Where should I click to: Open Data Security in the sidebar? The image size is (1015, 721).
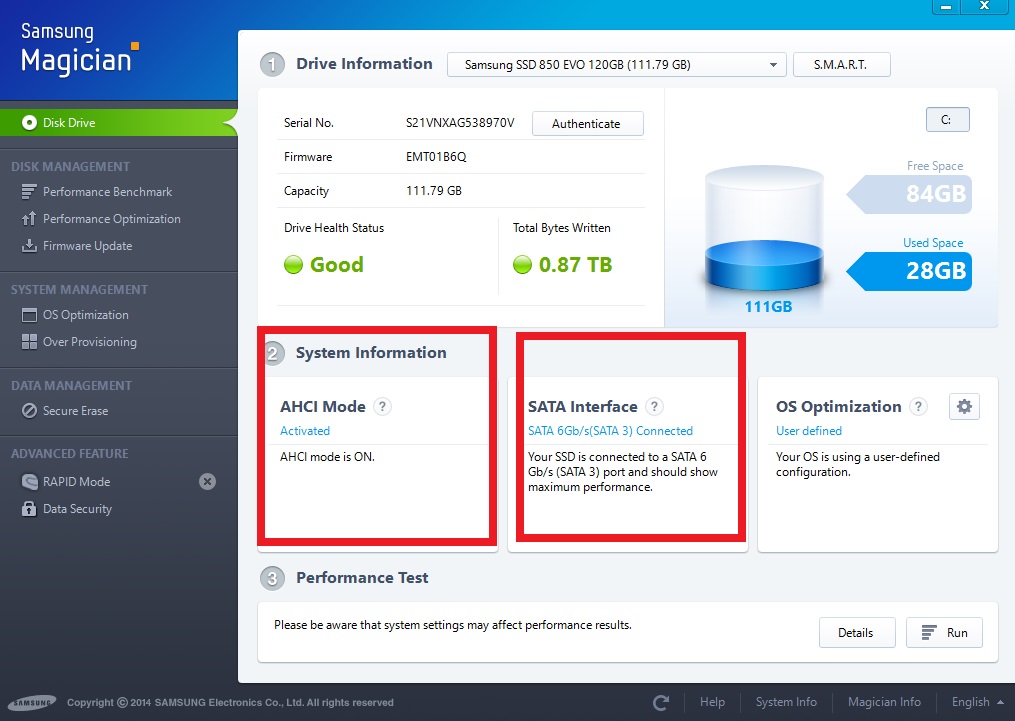(x=77, y=509)
